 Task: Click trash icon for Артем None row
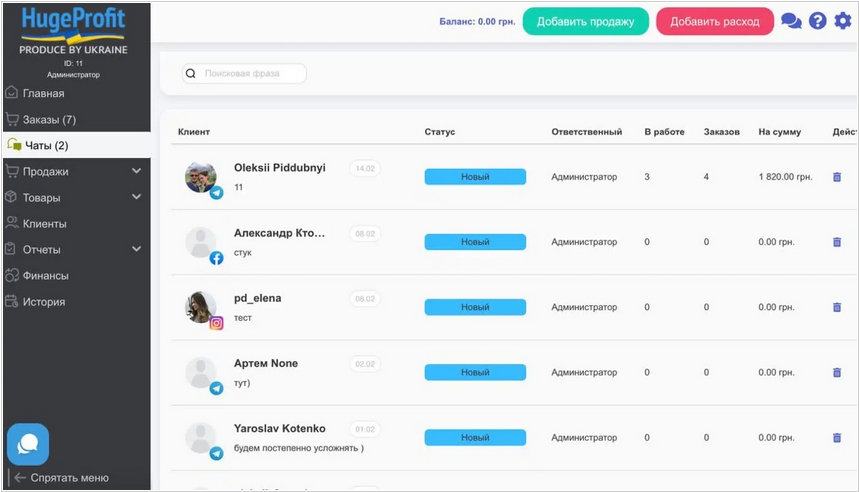pos(837,373)
